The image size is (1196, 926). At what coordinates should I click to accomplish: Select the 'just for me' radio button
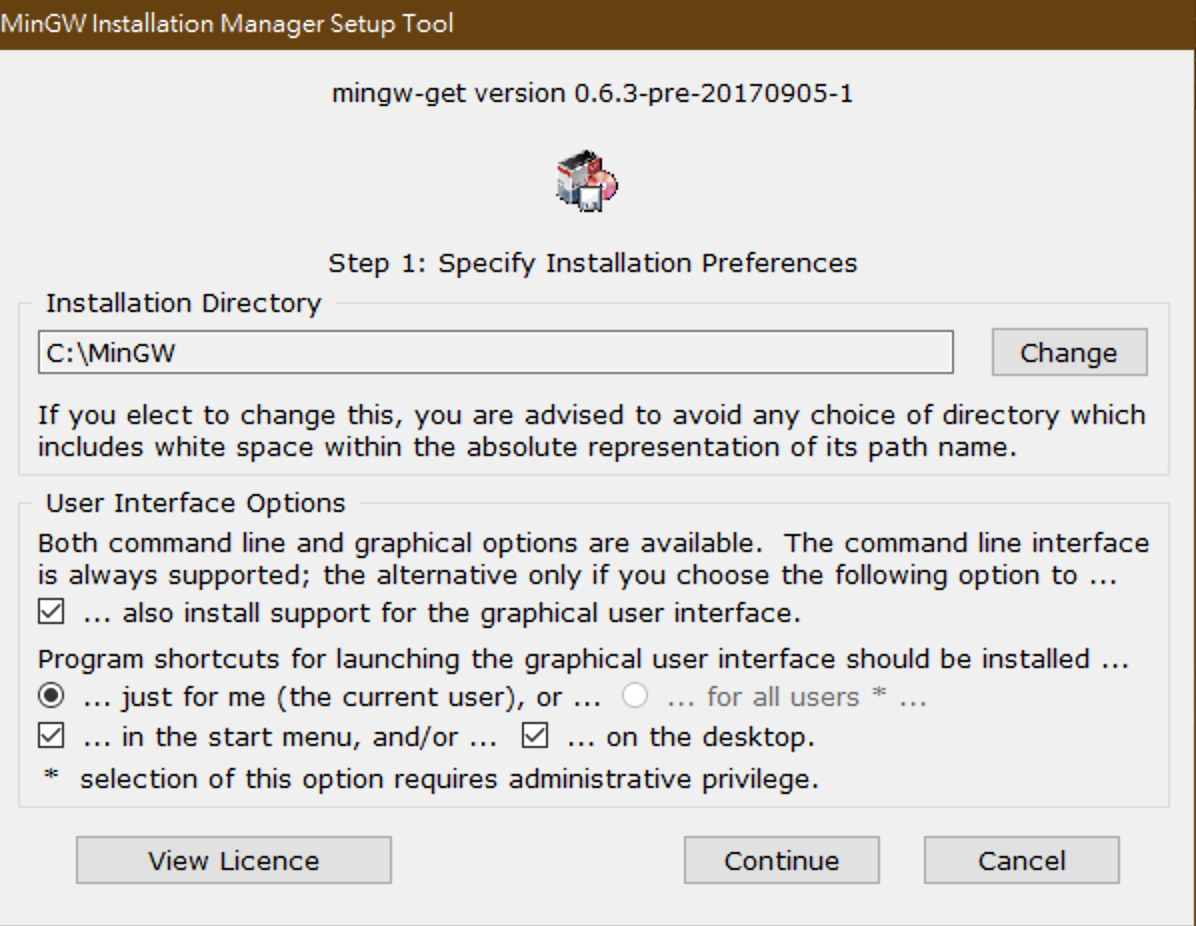[51, 696]
